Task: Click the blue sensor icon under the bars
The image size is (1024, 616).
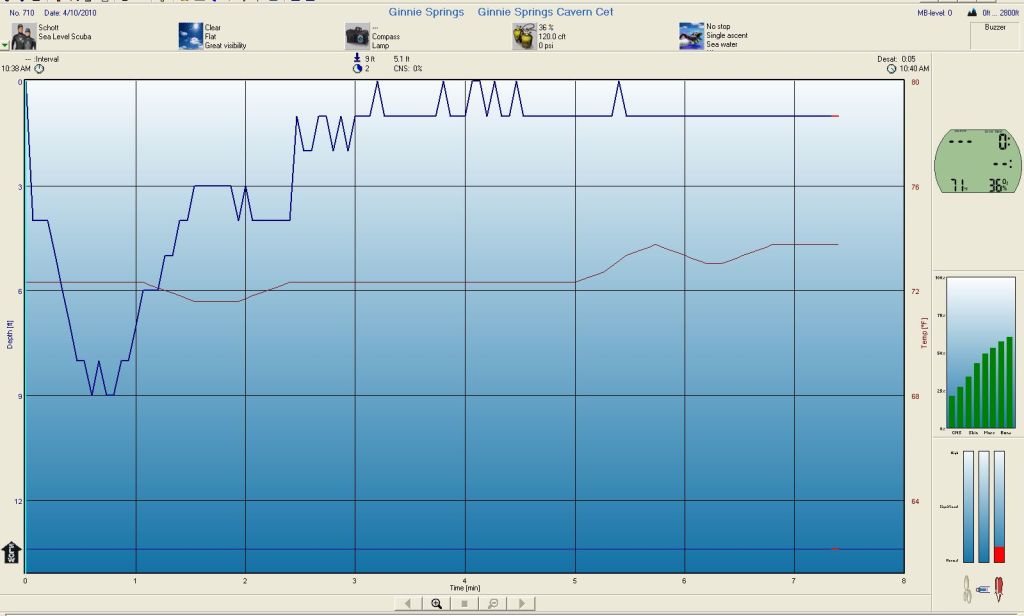Action: (983, 589)
